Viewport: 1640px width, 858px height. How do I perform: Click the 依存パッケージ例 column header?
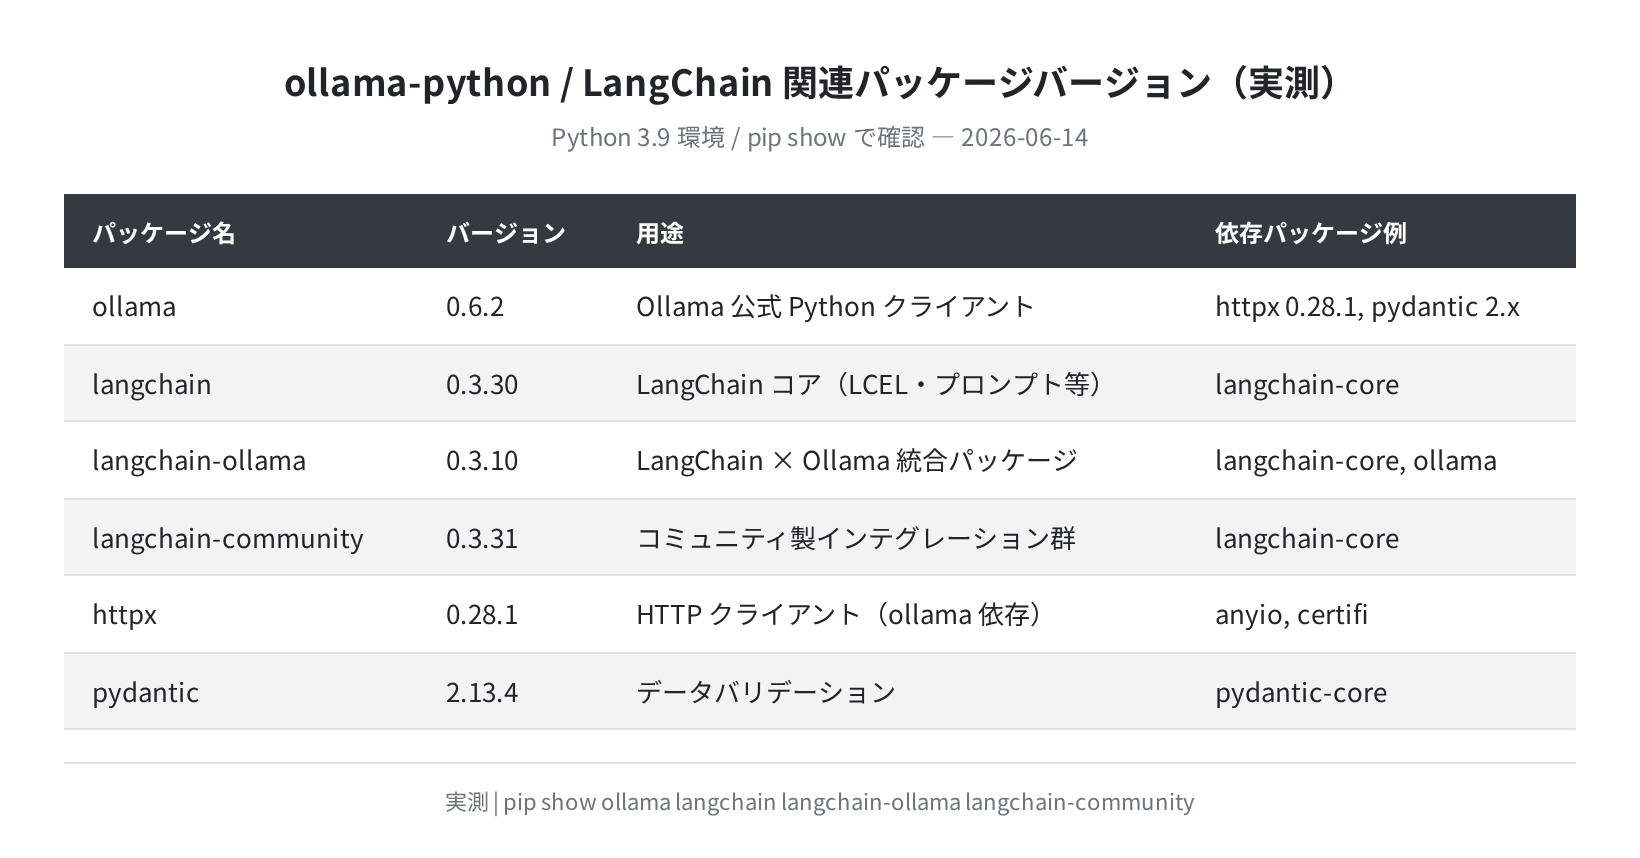click(1311, 233)
